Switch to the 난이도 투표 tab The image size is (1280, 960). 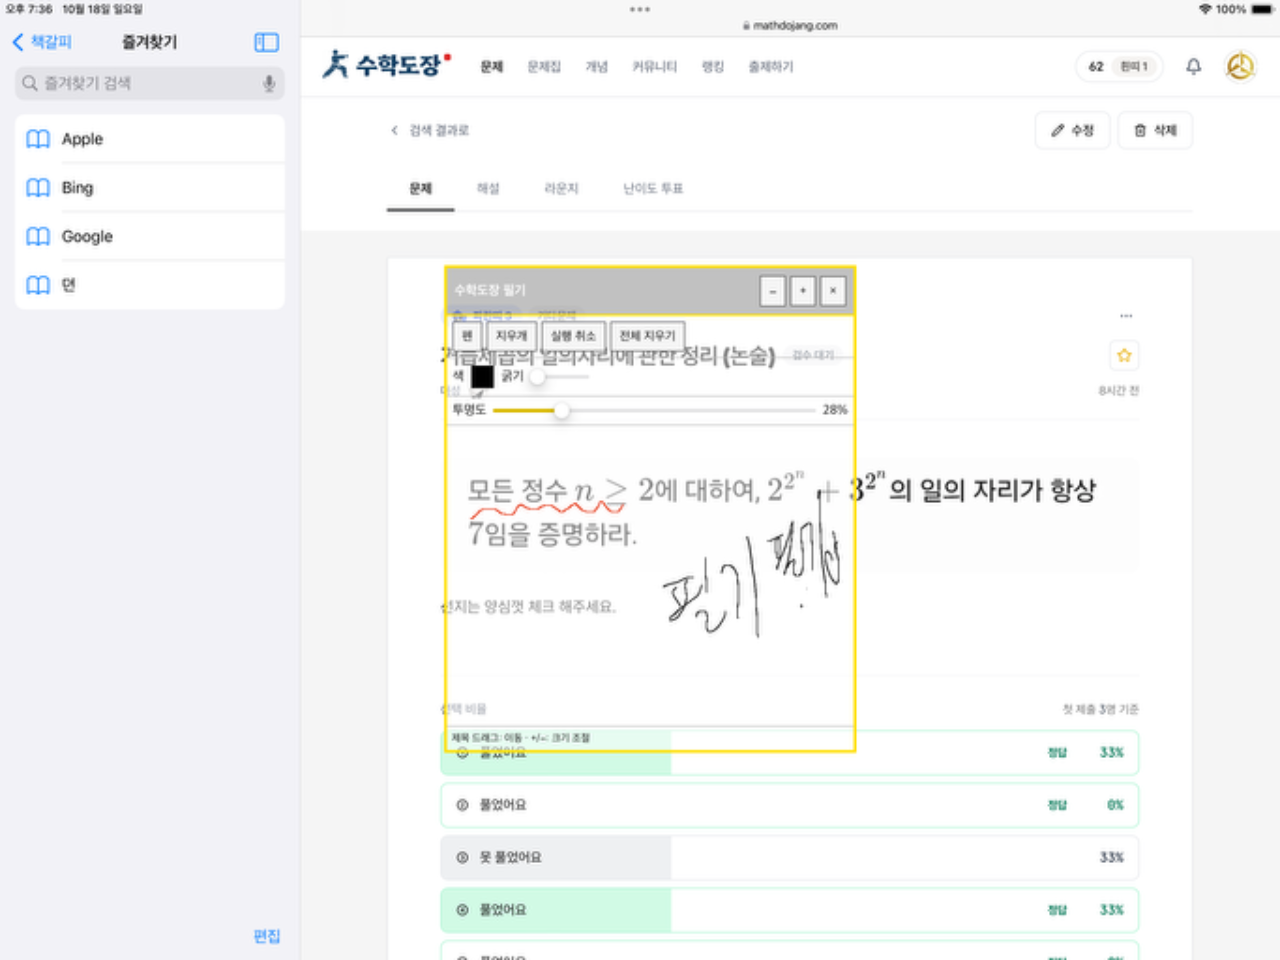[x=653, y=188]
